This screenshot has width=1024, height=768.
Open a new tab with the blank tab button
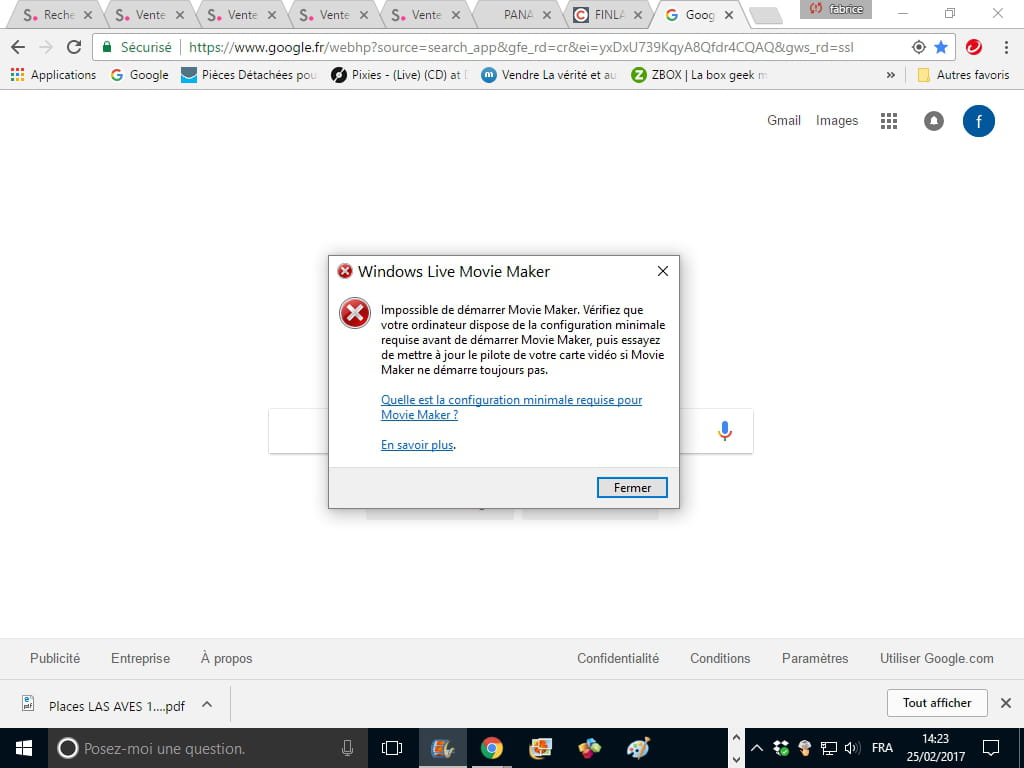pyautogui.click(x=765, y=16)
